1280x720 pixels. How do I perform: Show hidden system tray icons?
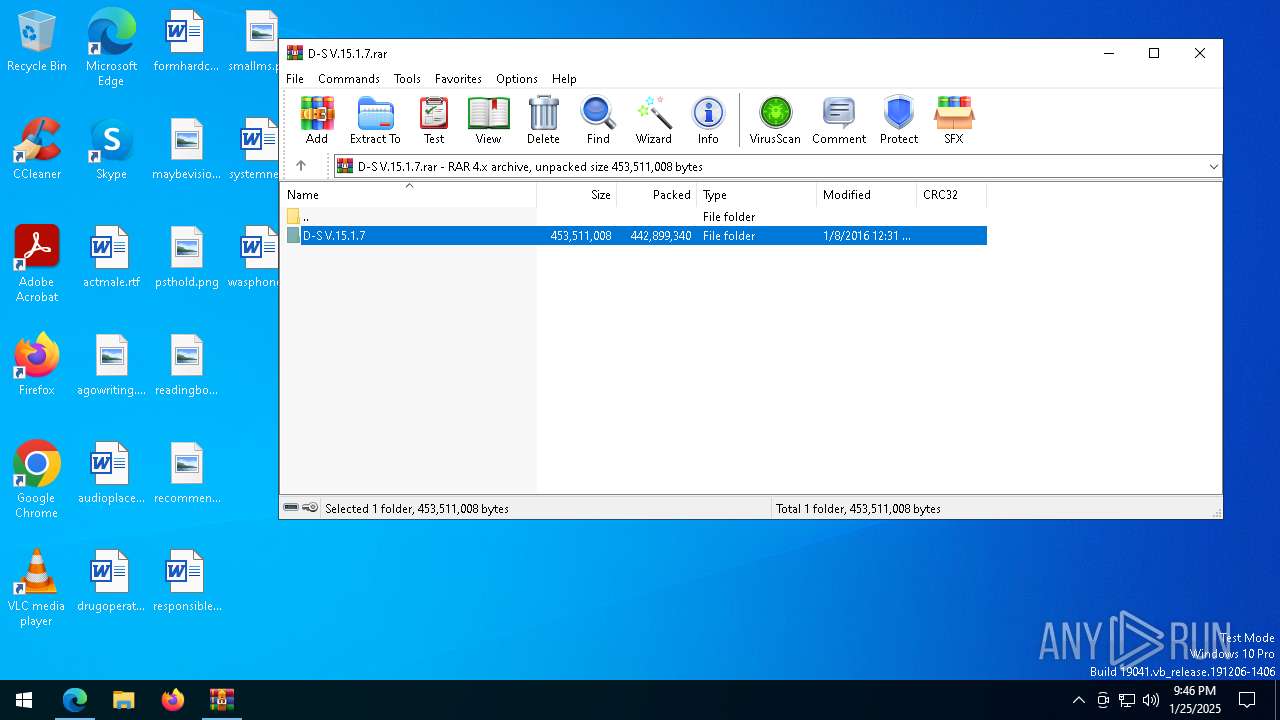point(1078,700)
